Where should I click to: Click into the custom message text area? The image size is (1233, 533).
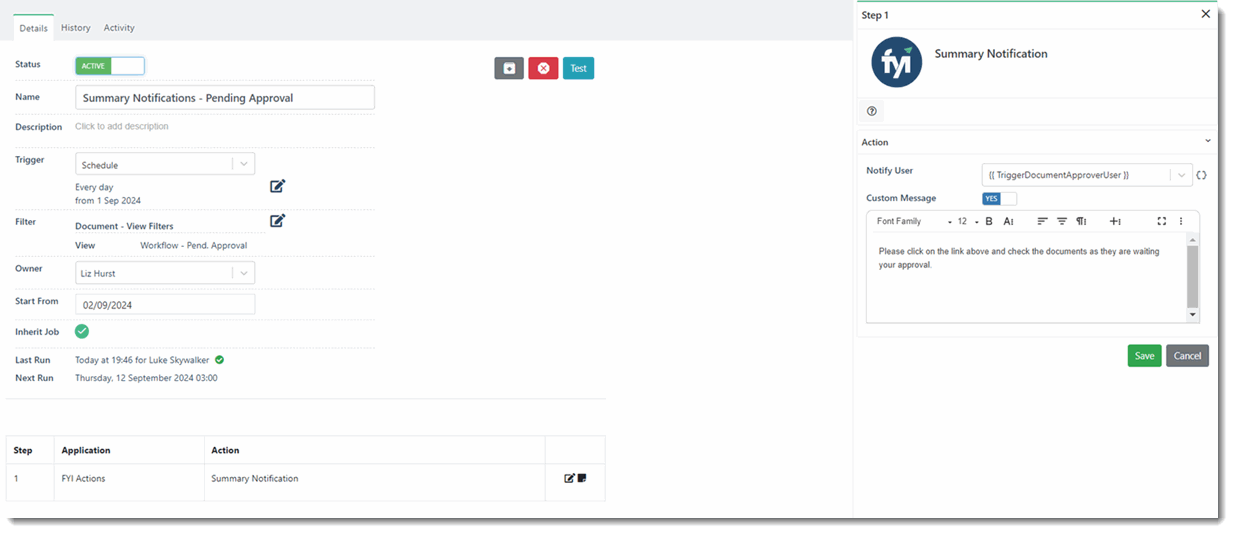pyautogui.click(x=1026, y=278)
